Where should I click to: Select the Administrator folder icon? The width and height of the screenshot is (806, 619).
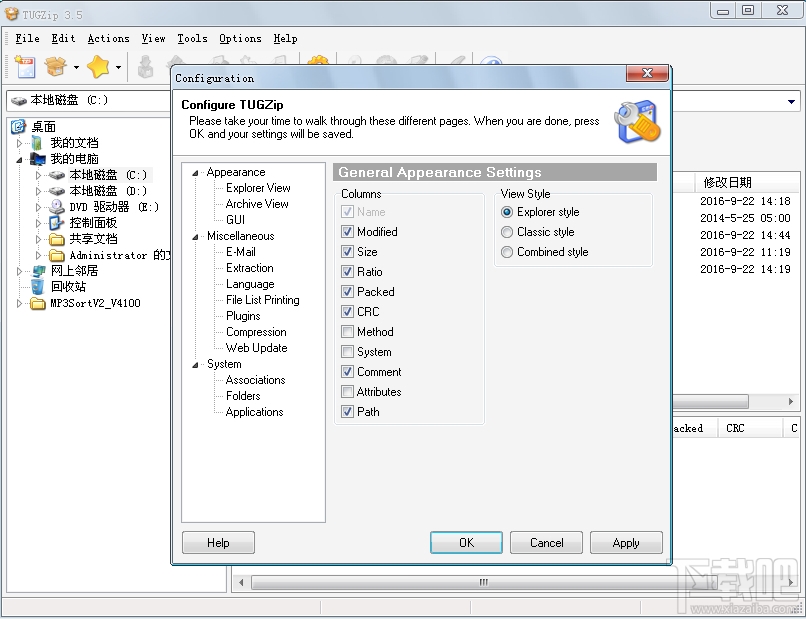pyautogui.click(x=57, y=255)
